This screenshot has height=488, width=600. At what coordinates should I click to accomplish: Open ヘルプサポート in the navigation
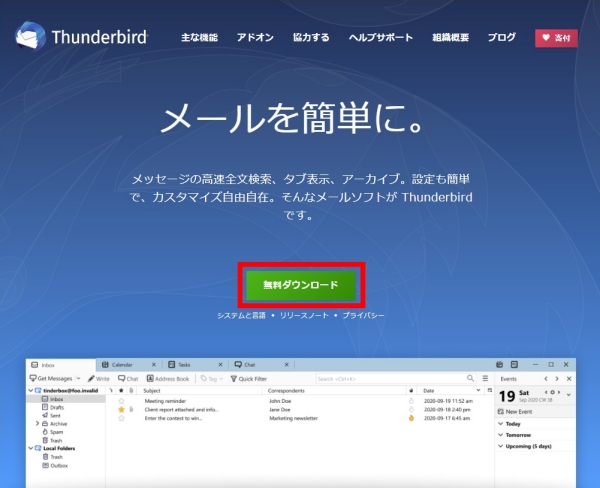coord(381,38)
